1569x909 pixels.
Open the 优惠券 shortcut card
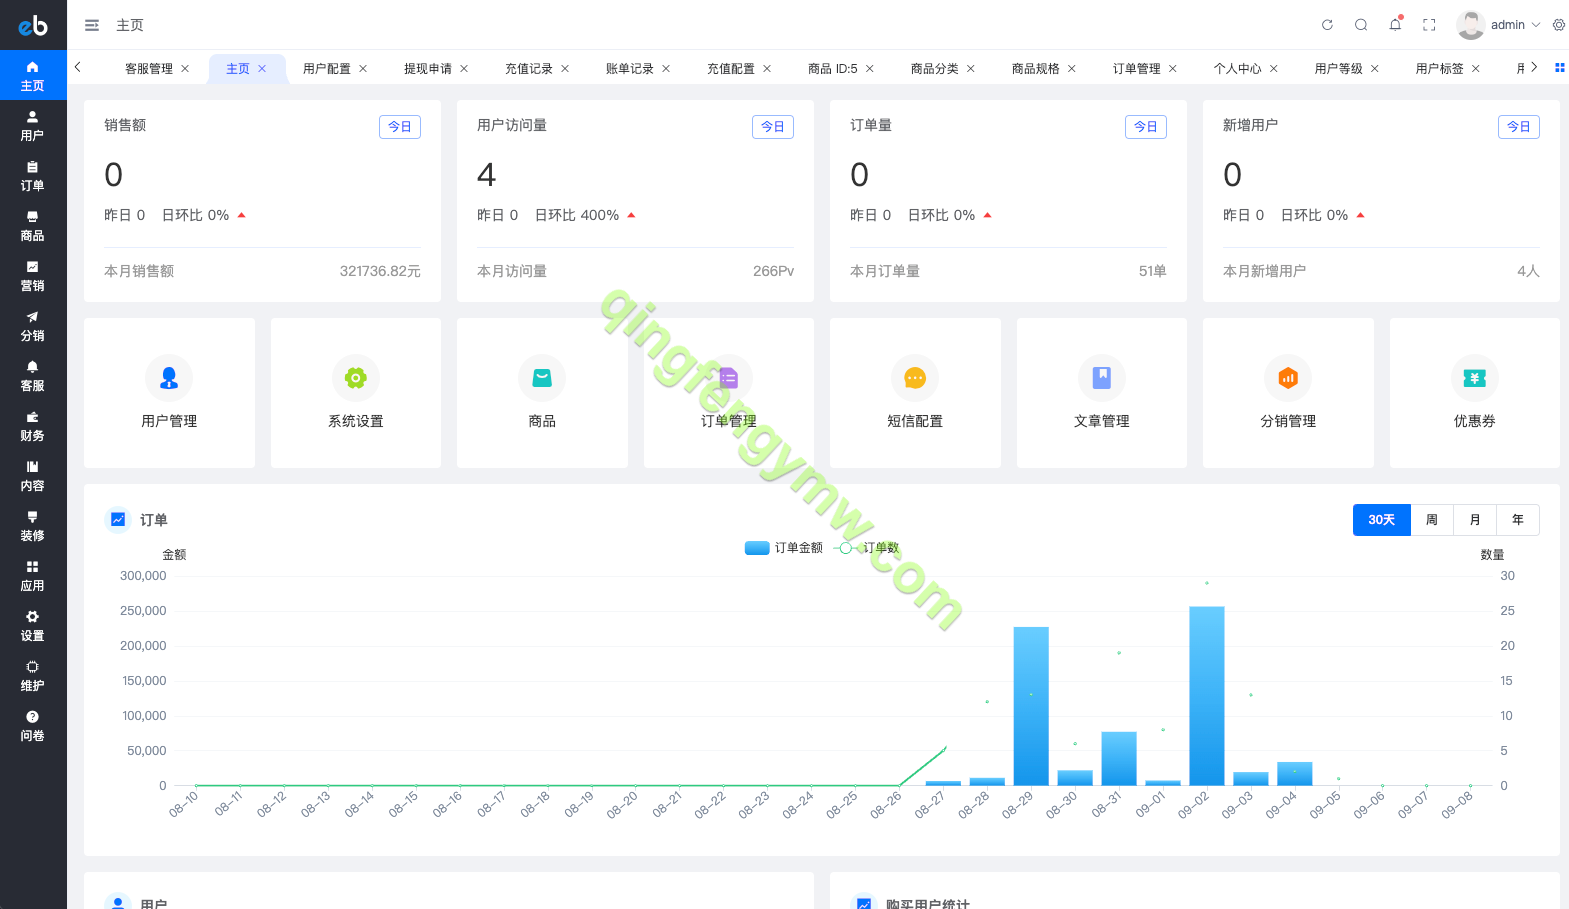pyautogui.click(x=1475, y=393)
